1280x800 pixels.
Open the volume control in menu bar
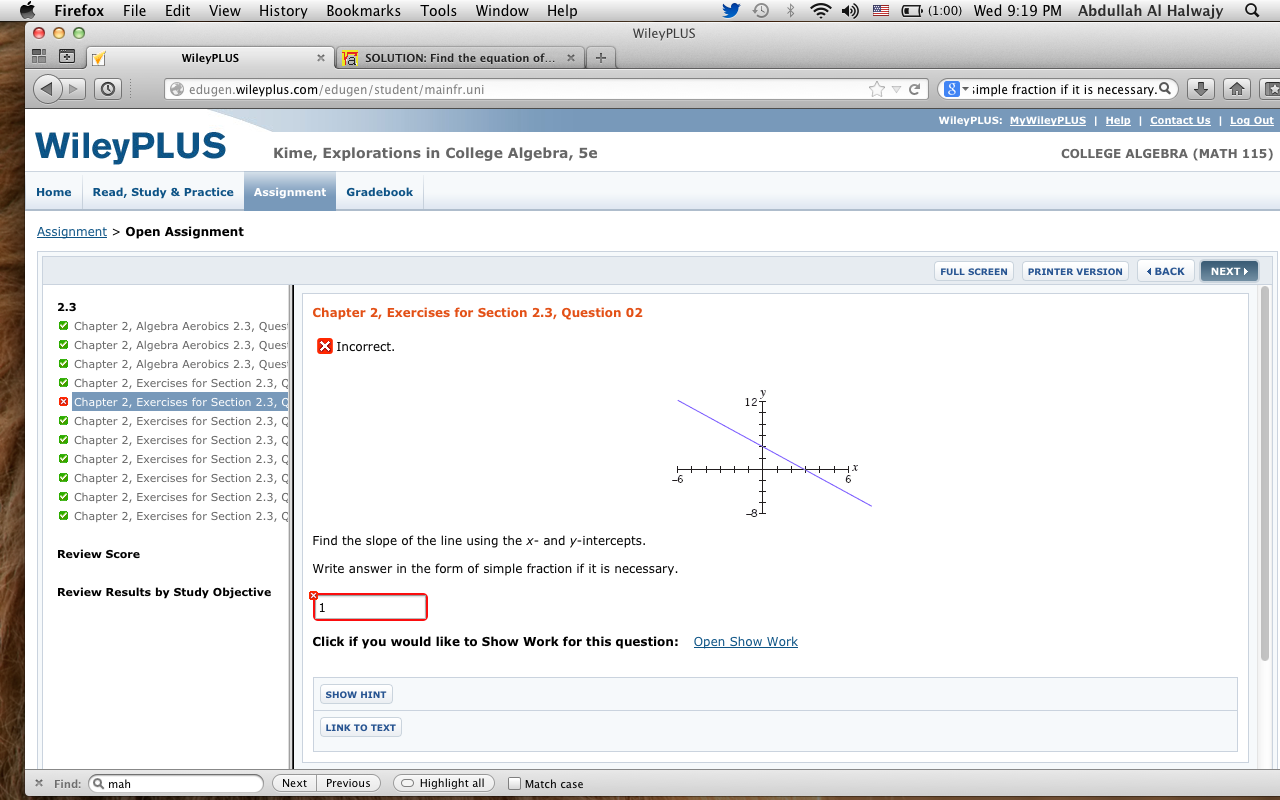[851, 11]
